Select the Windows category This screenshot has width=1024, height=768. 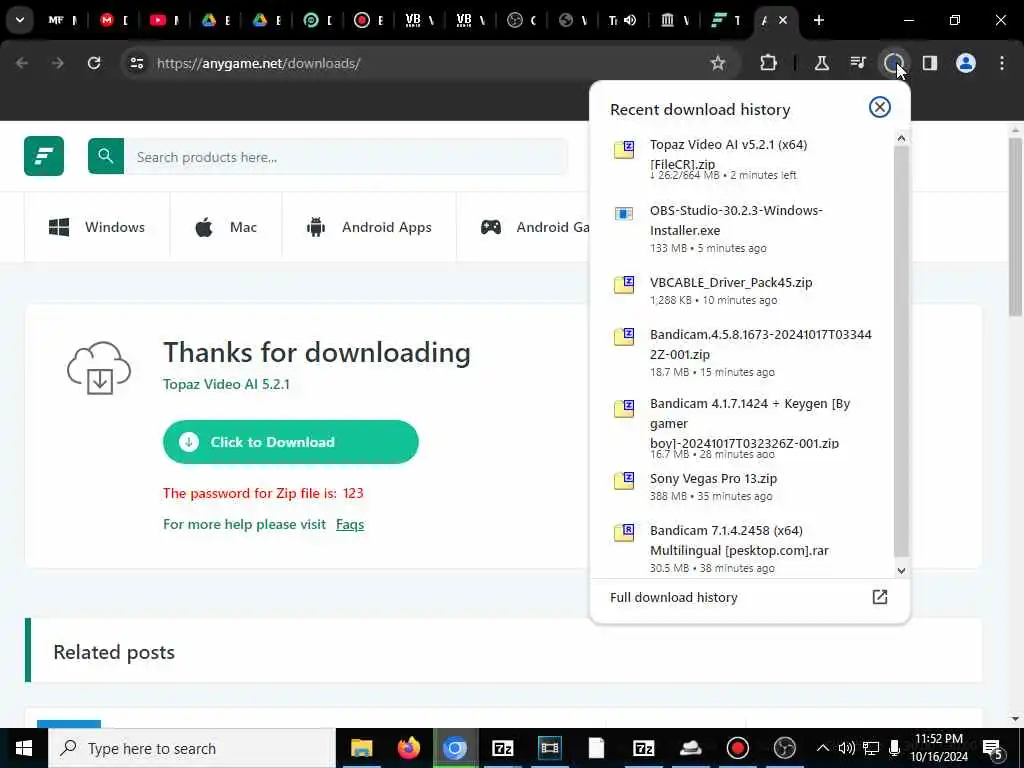coord(97,227)
